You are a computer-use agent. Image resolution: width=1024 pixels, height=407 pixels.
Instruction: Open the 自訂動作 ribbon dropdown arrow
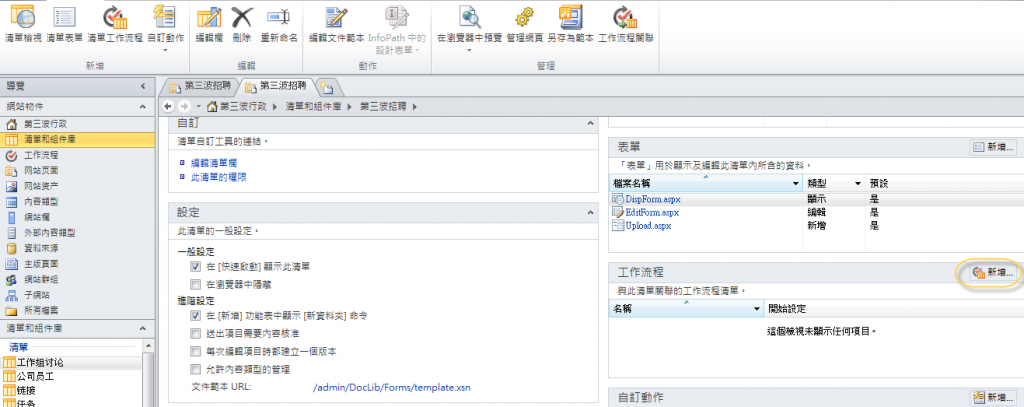(x=165, y=50)
